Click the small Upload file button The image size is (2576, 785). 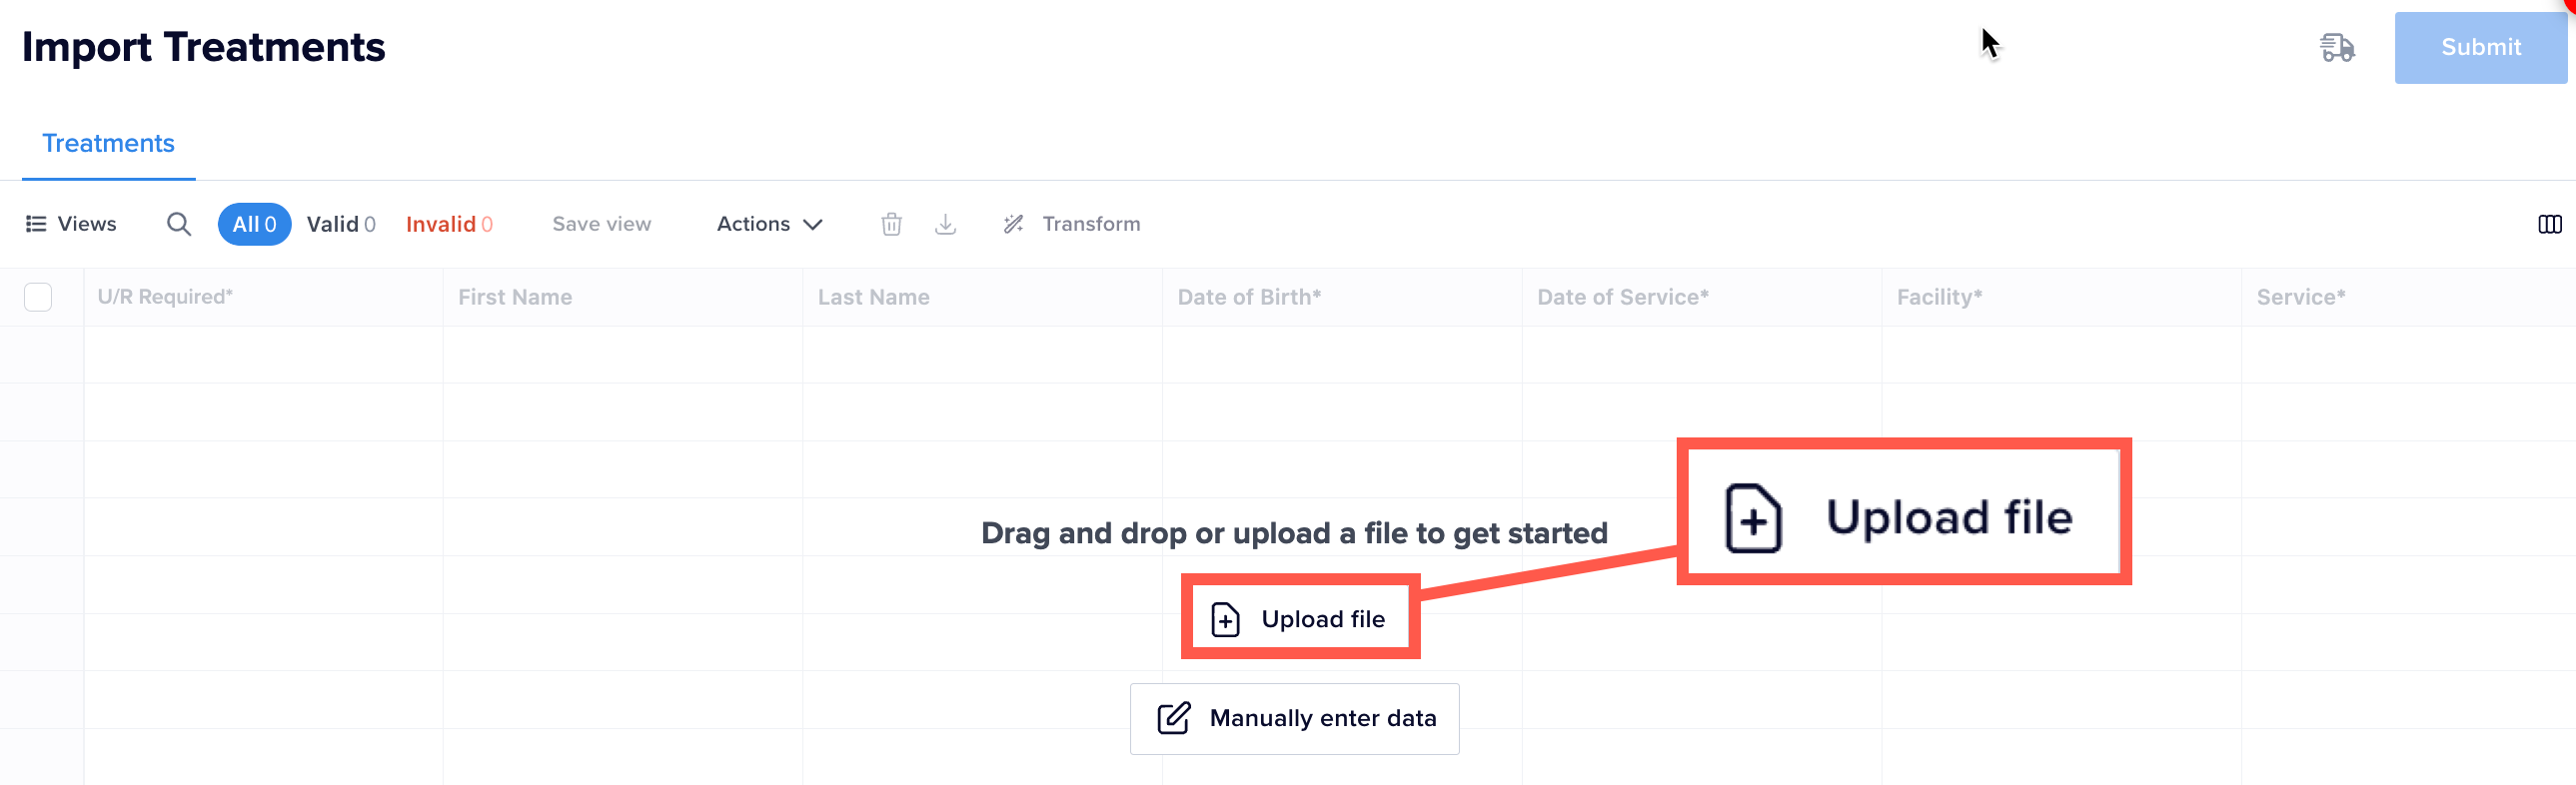1299,619
